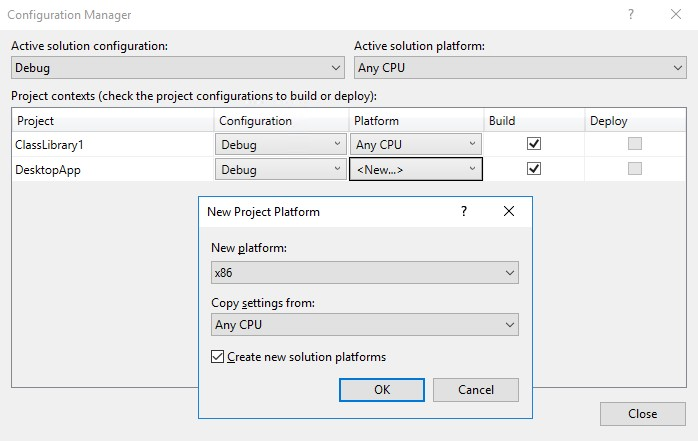Uncheck Create new solution platforms

point(218,357)
